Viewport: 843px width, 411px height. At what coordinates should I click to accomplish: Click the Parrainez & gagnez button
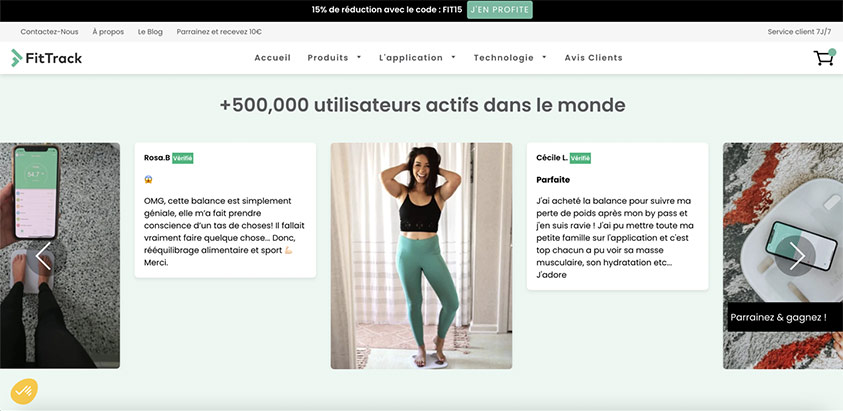784,317
